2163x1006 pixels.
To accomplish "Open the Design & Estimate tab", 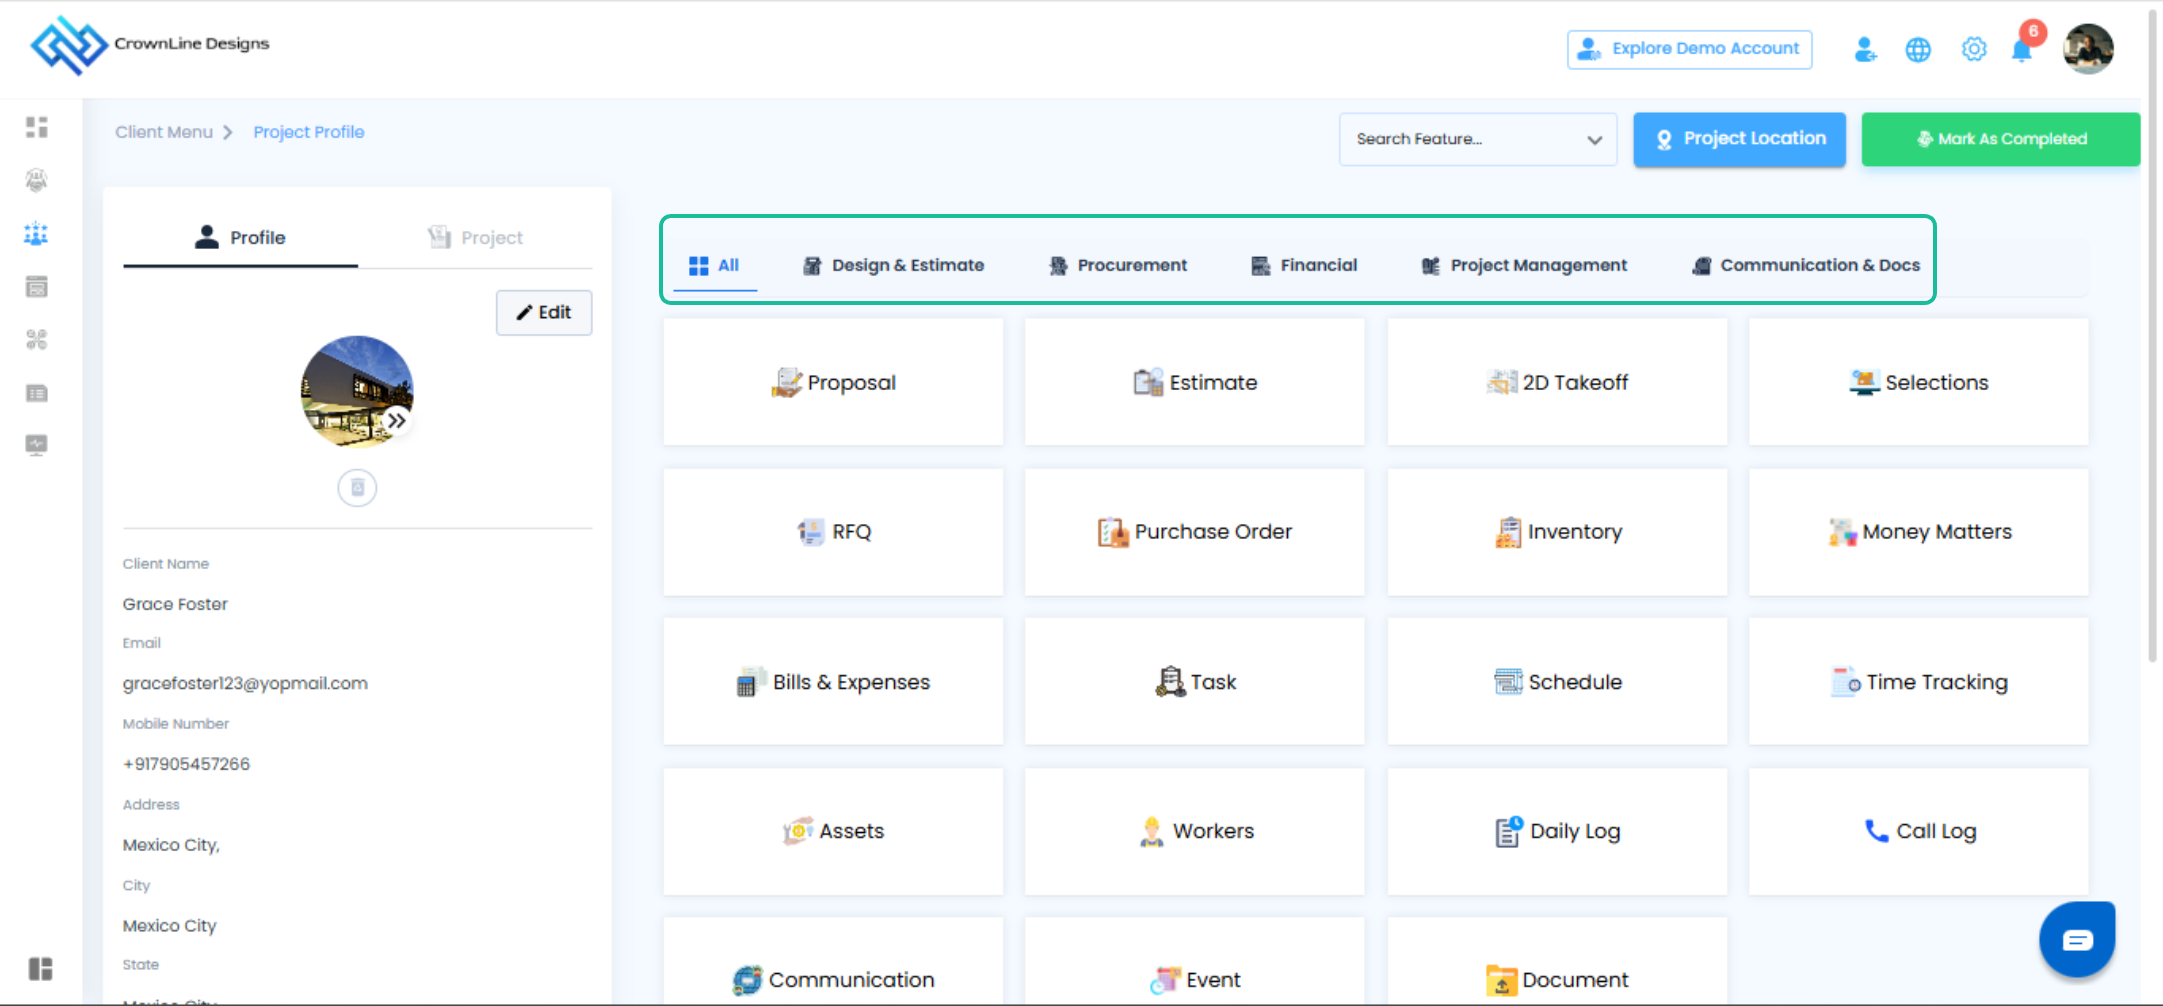I will (894, 265).
